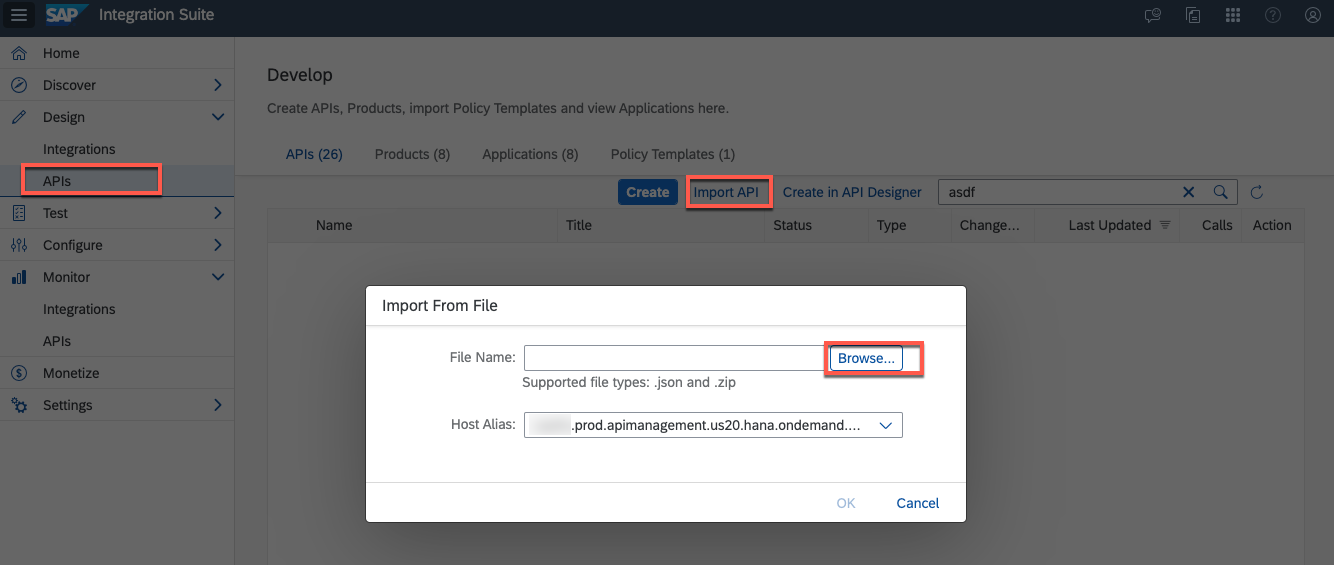Viewport: 1334px width, 565px height.
Task: Expand the Discover menu chevron
Action: 218,85
